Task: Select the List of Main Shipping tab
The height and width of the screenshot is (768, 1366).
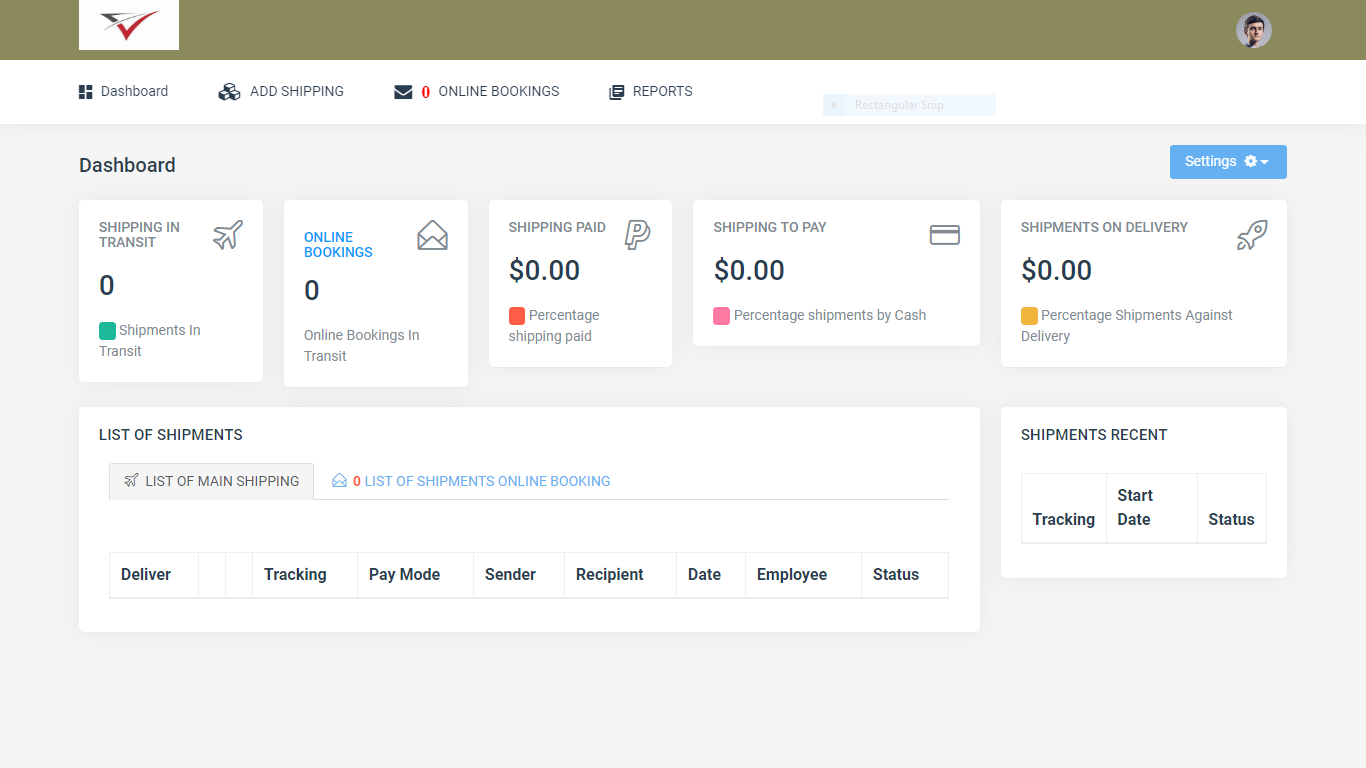Action: [211, 481]
